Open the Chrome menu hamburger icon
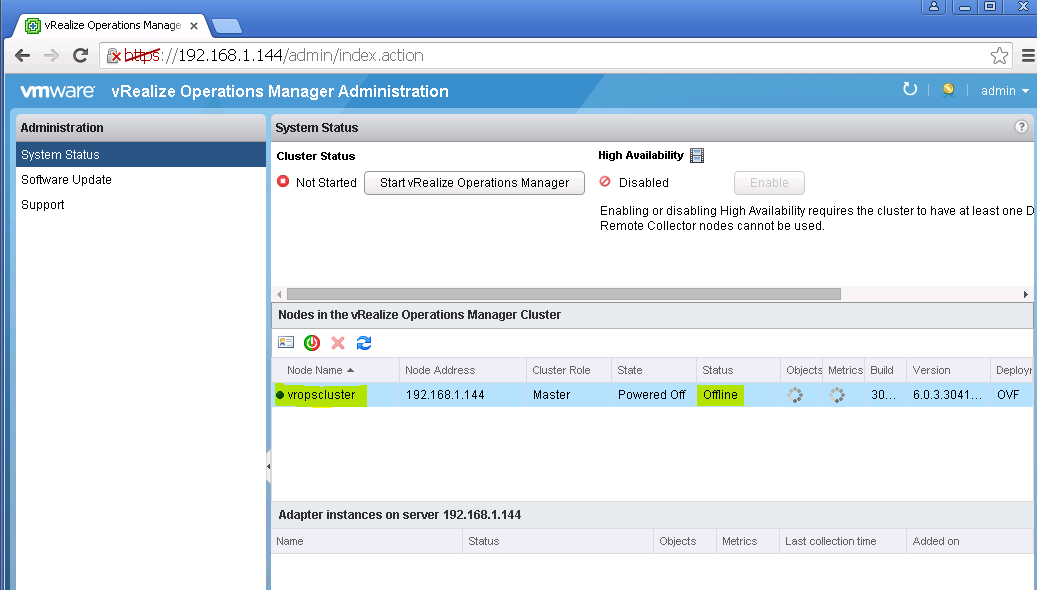 [1028, 56]
